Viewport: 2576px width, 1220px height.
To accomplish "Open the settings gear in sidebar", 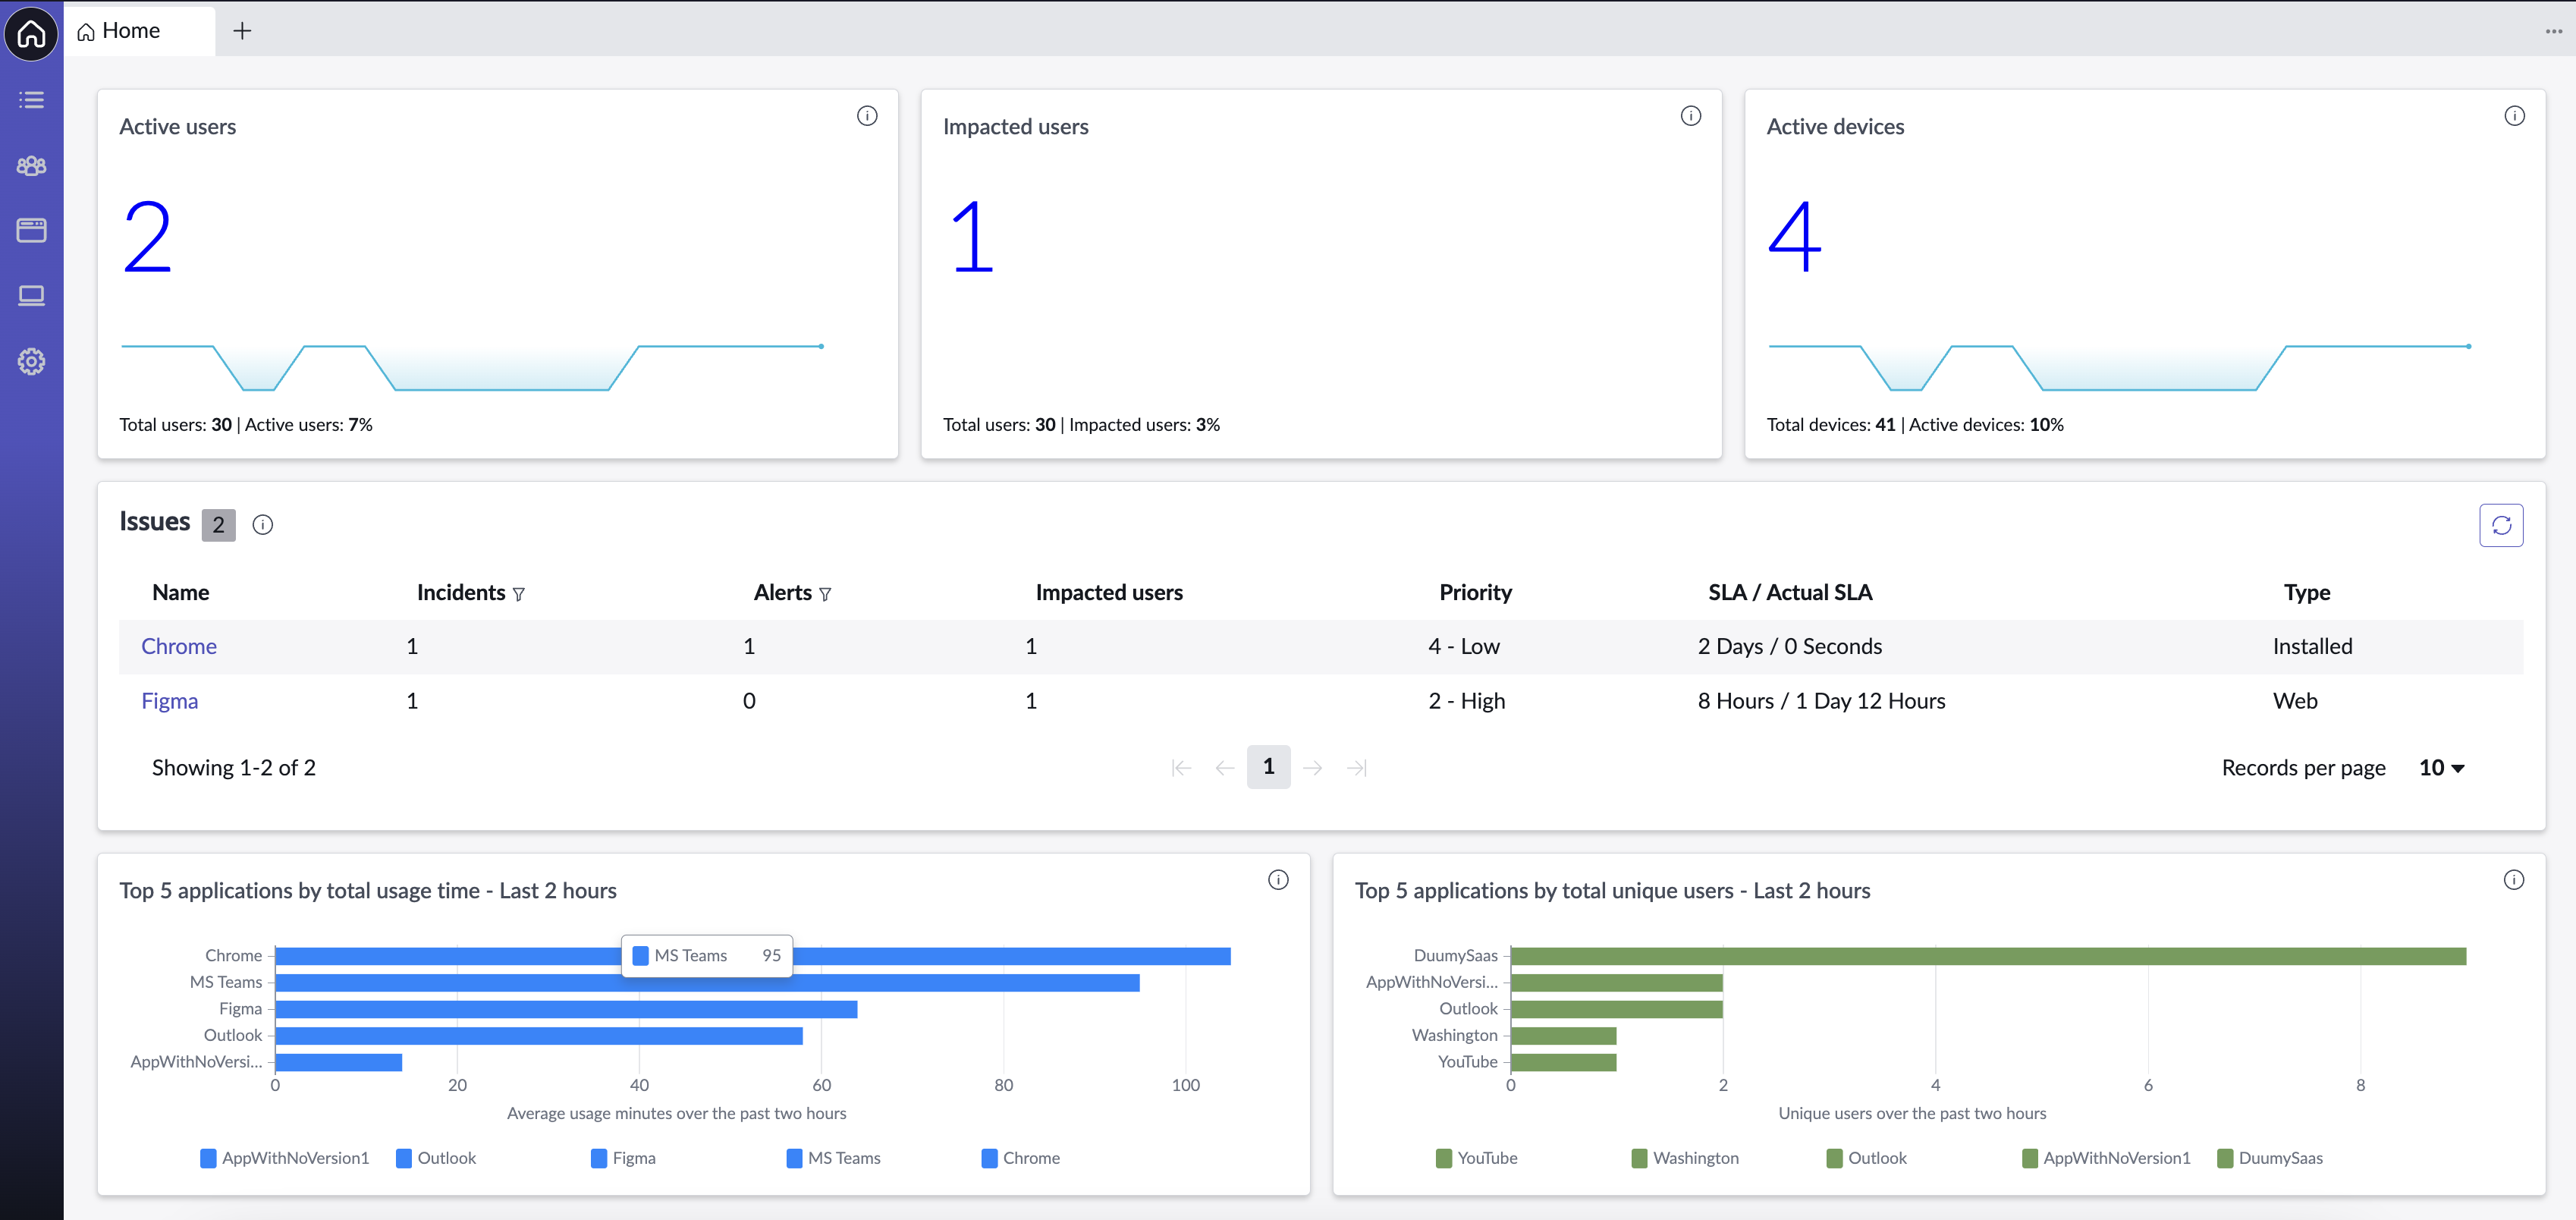I will (31, 362).
